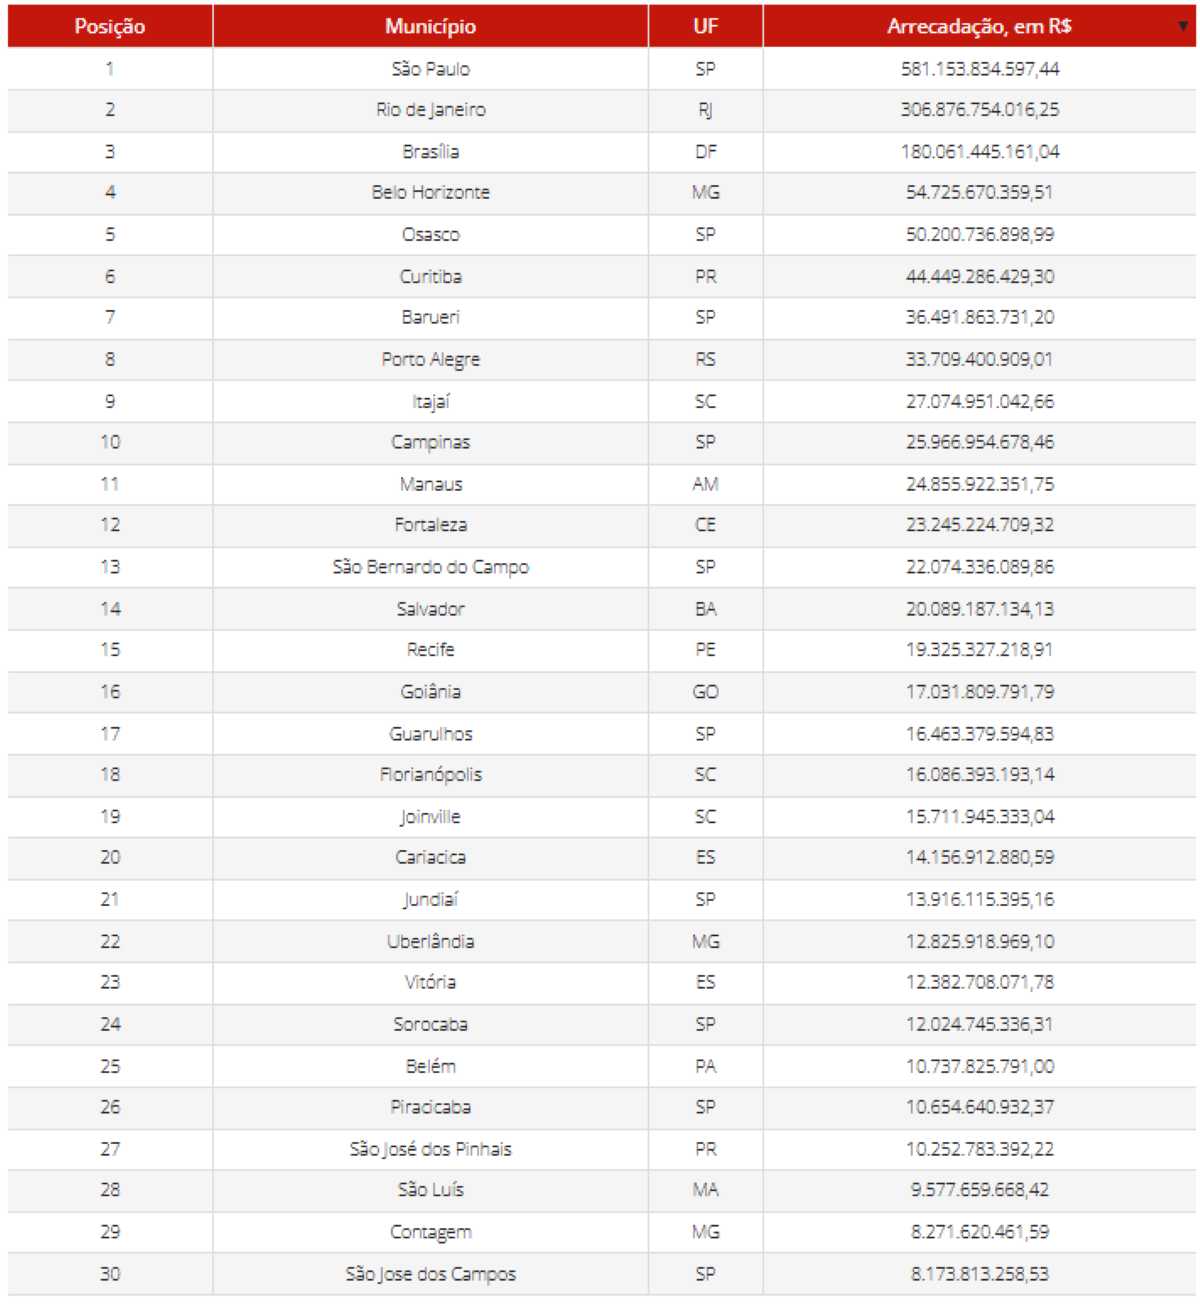Image resolution: width=1200 pixels, height=1308 pixels.
Task: Select São José dos Pinhais cell
Action: click(430, 1149)
